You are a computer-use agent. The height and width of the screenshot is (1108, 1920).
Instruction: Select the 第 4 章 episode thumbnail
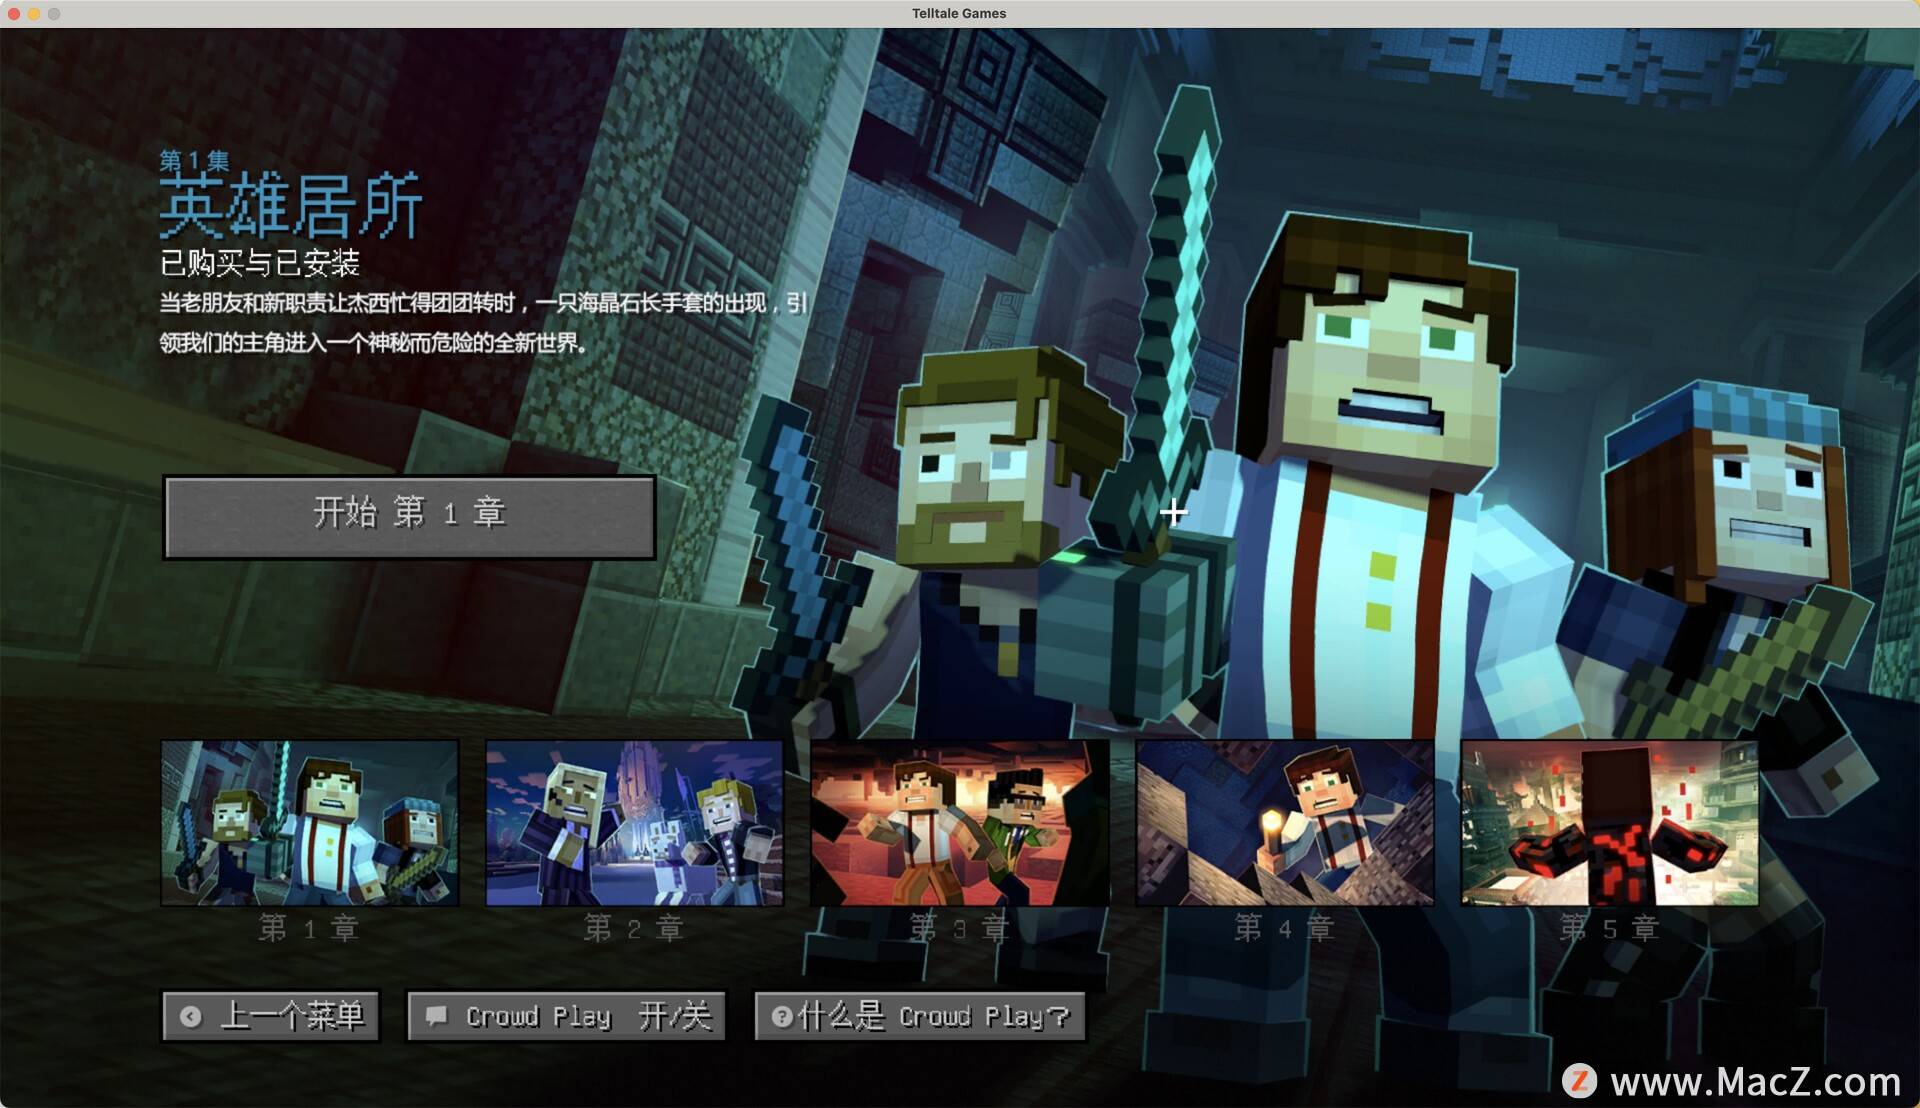coord(1285,823)
